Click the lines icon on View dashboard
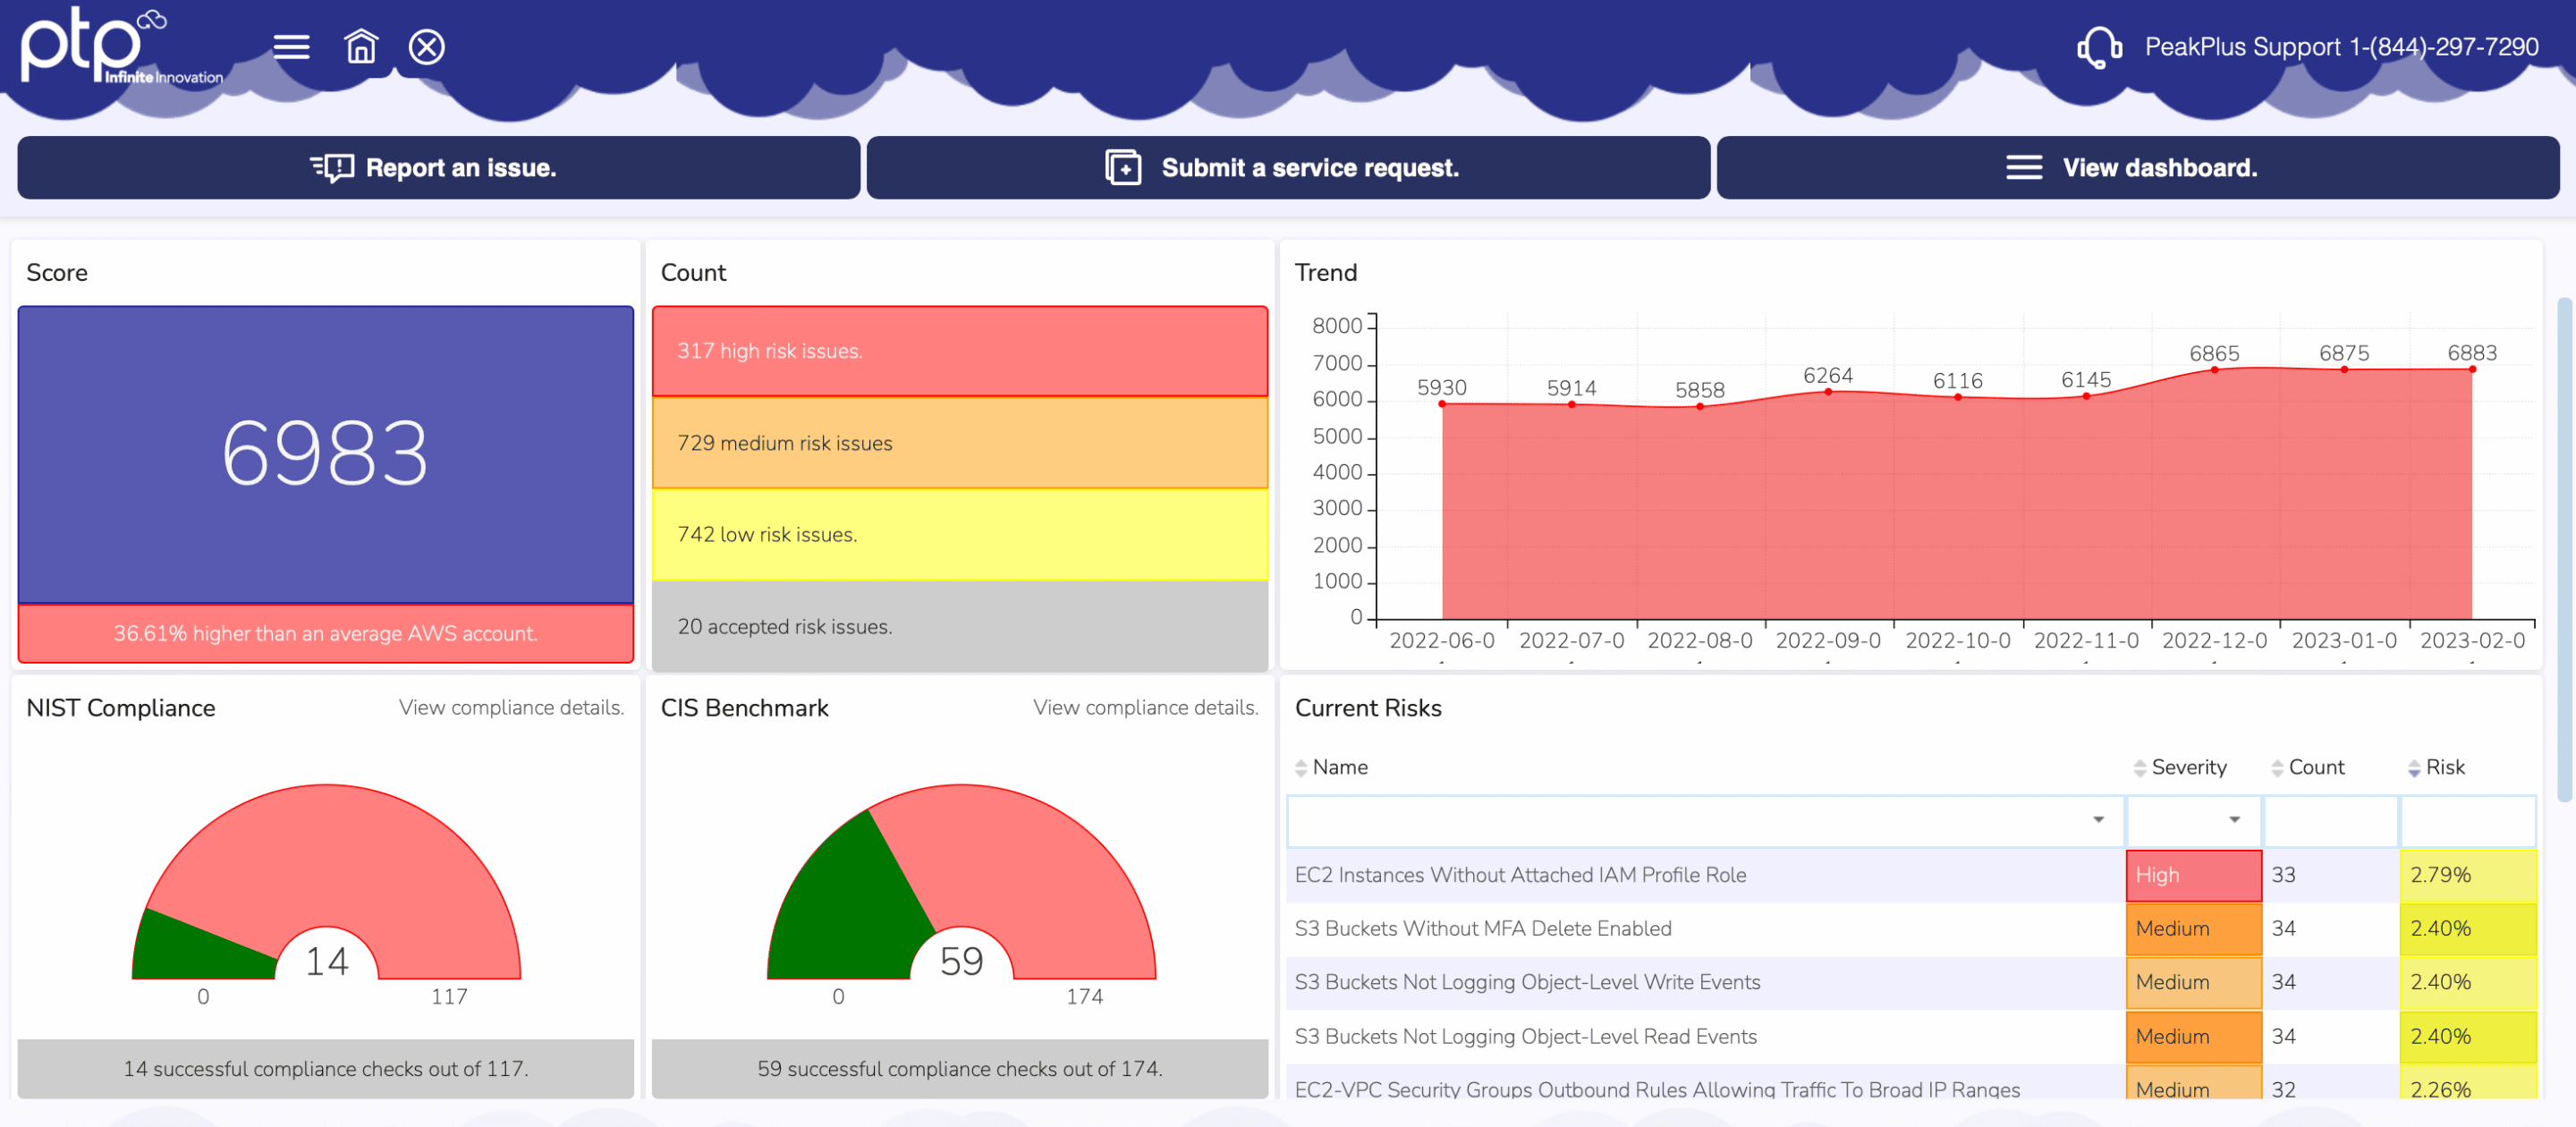Image resolution: width=2576 pixels, height=1127 pixels. click(x=2024, y=167)
